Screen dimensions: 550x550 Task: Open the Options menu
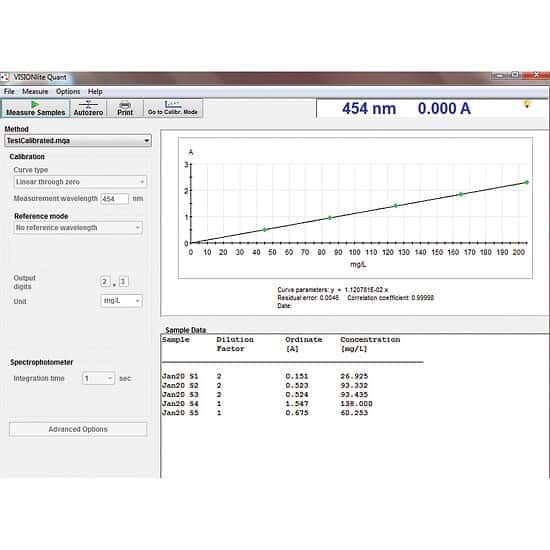(x=68, y=92)
